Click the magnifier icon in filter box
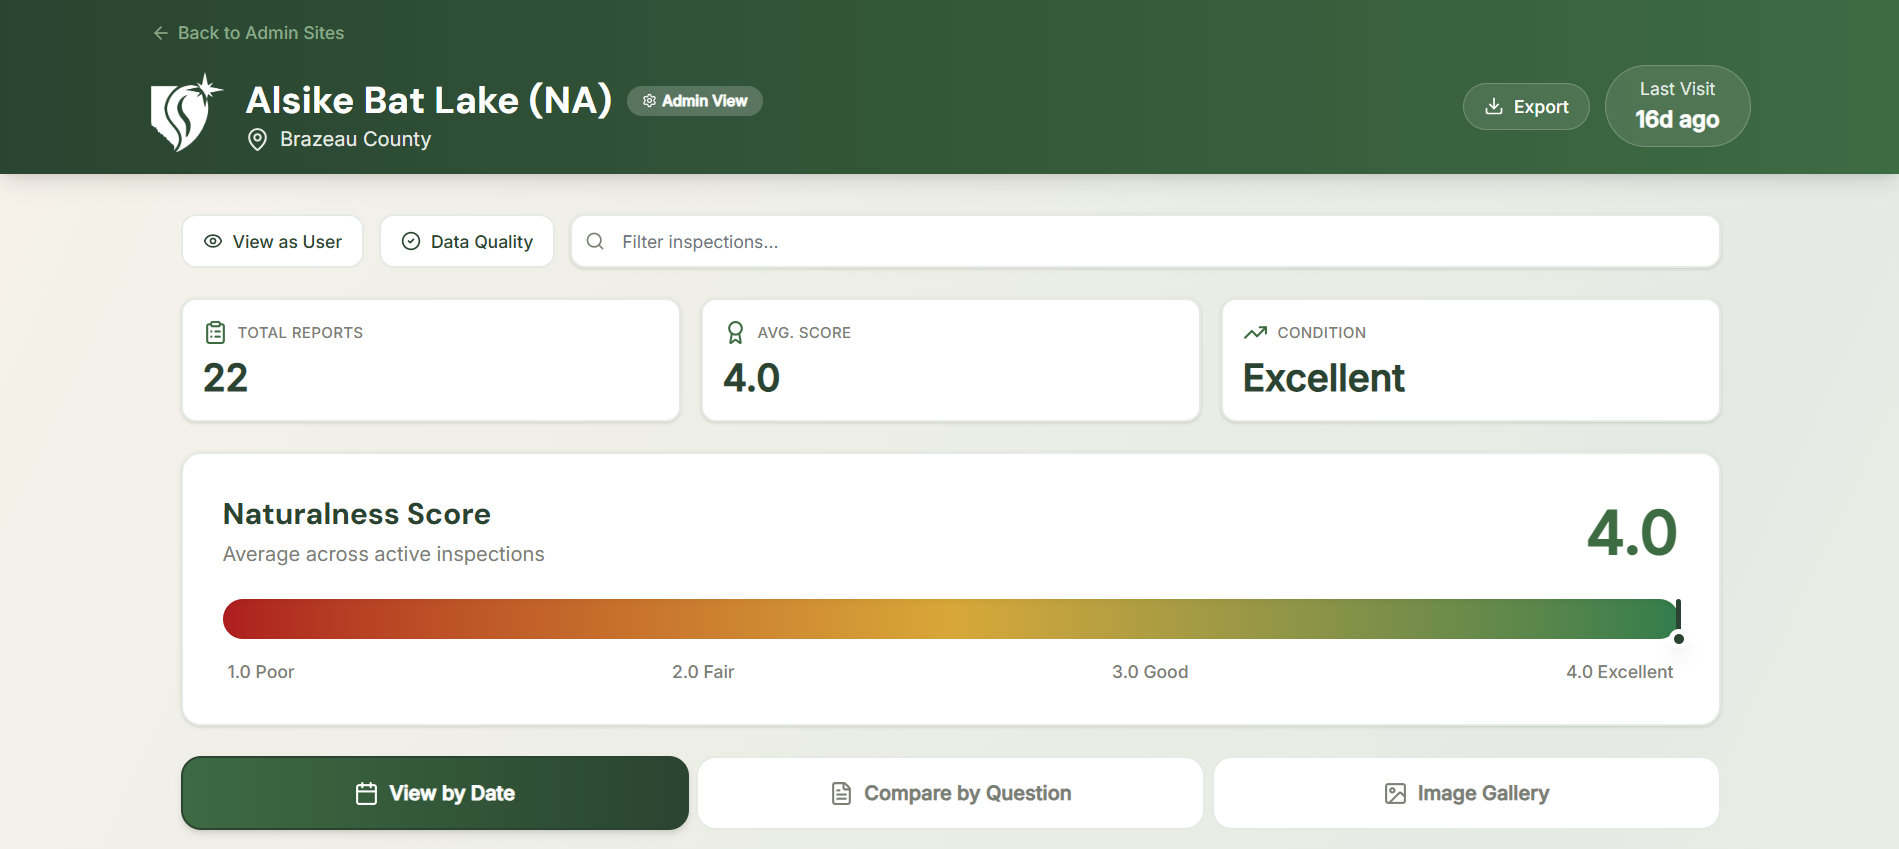The image size is (1899, 849). (595, 242)
